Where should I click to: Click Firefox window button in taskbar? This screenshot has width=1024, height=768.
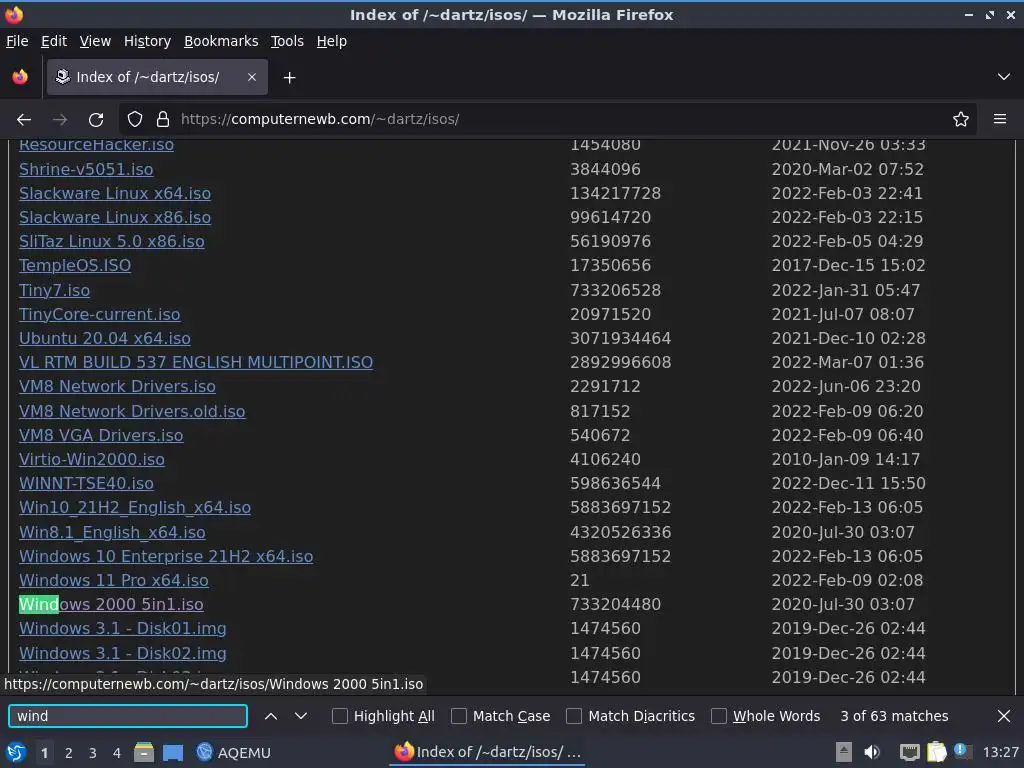(x=488, y=752)
